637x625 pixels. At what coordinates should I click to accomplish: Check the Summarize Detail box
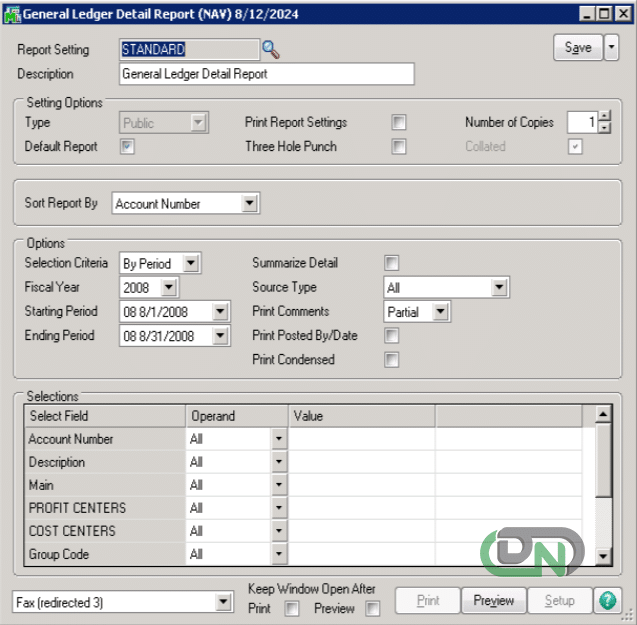tap(391, 263)
